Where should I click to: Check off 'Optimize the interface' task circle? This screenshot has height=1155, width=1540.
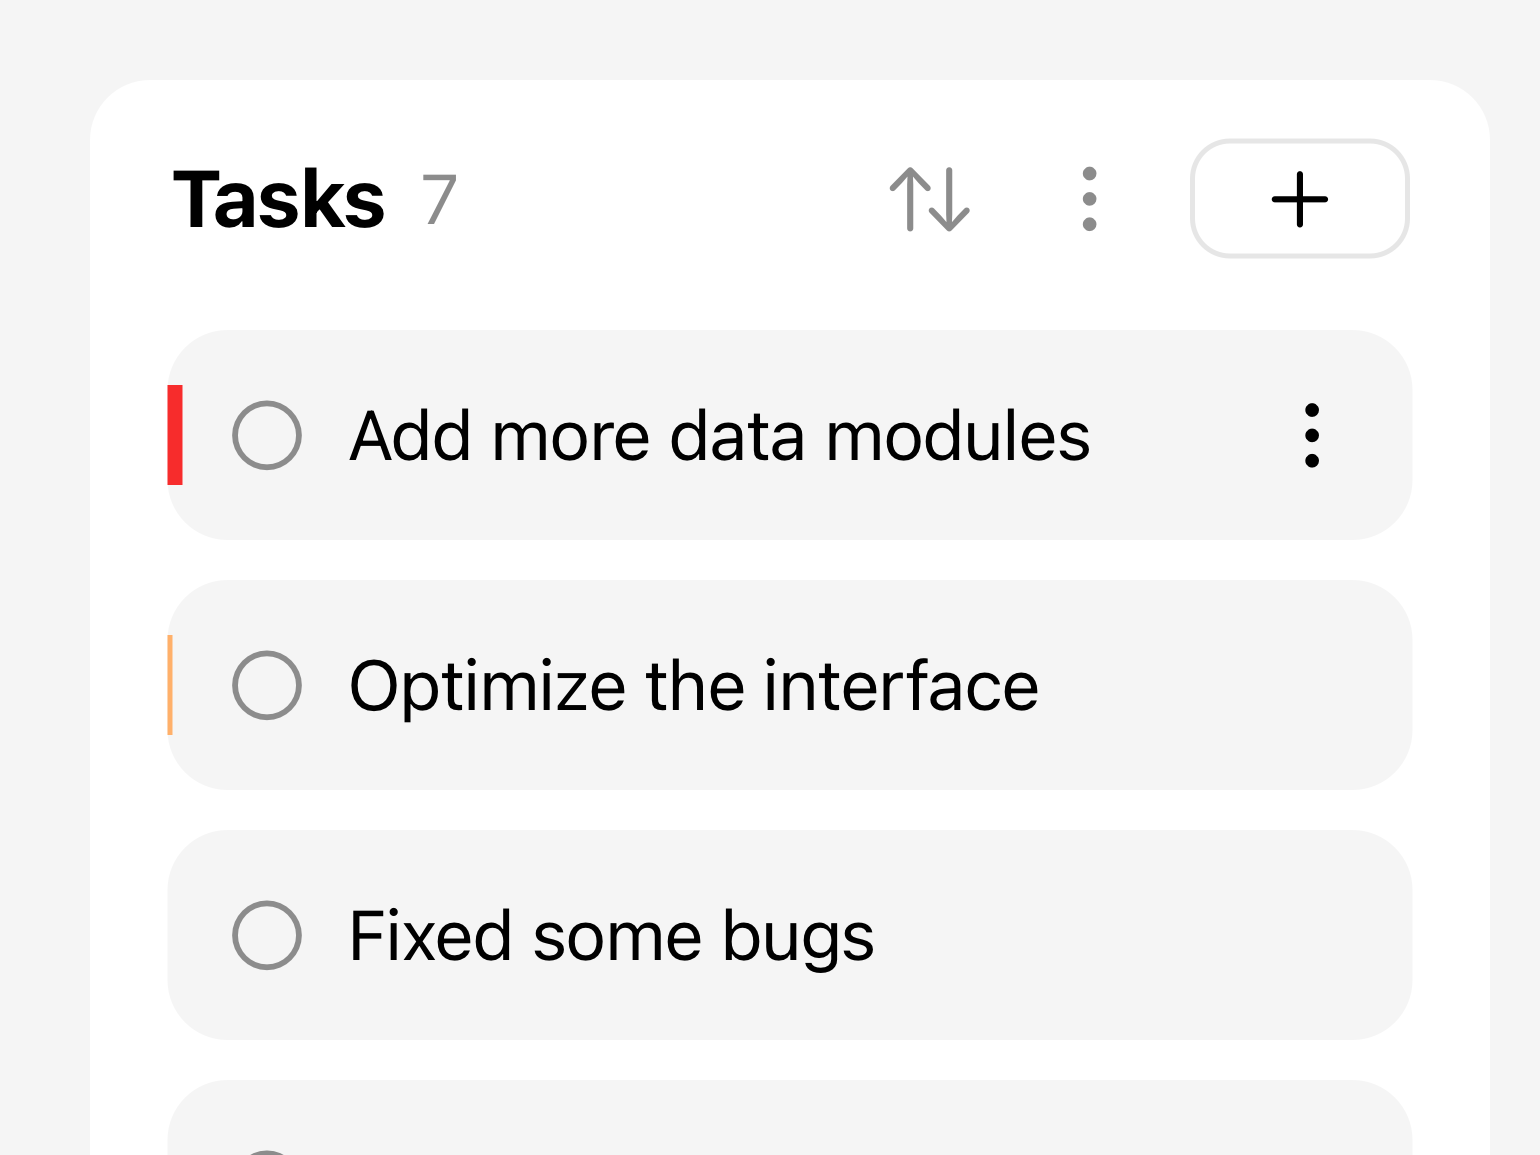click(x=267, y=685)
